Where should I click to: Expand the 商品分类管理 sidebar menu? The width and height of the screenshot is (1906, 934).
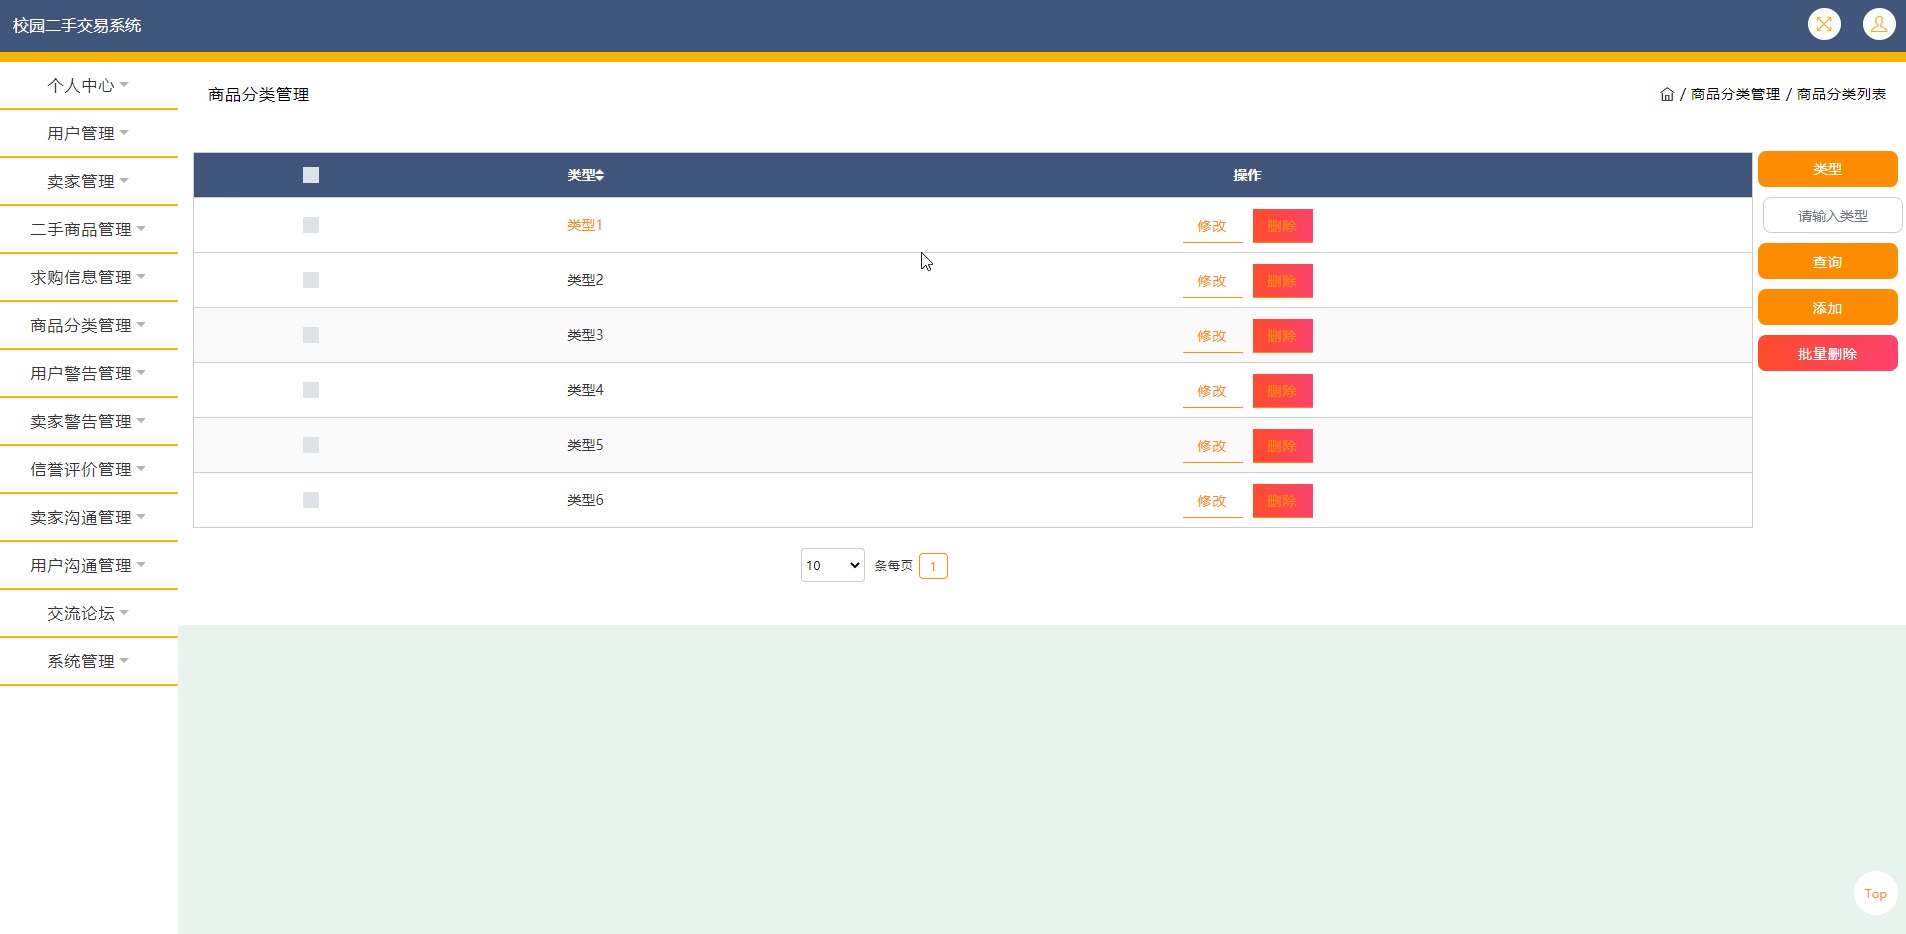88,325
